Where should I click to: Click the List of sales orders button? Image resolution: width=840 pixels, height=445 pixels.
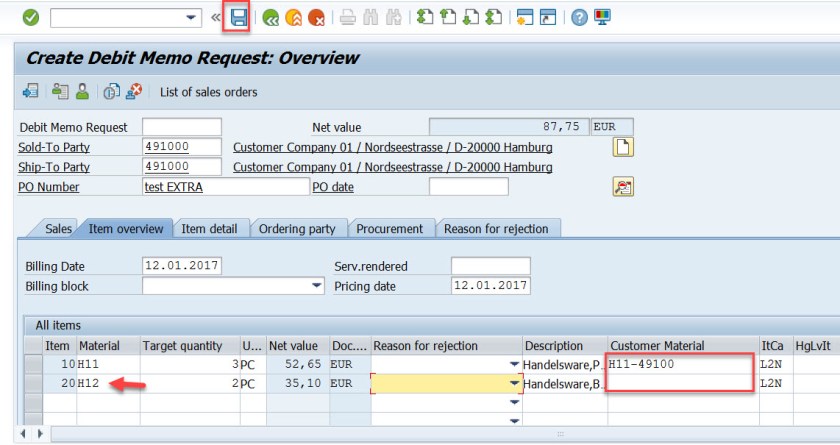point(208,92)
